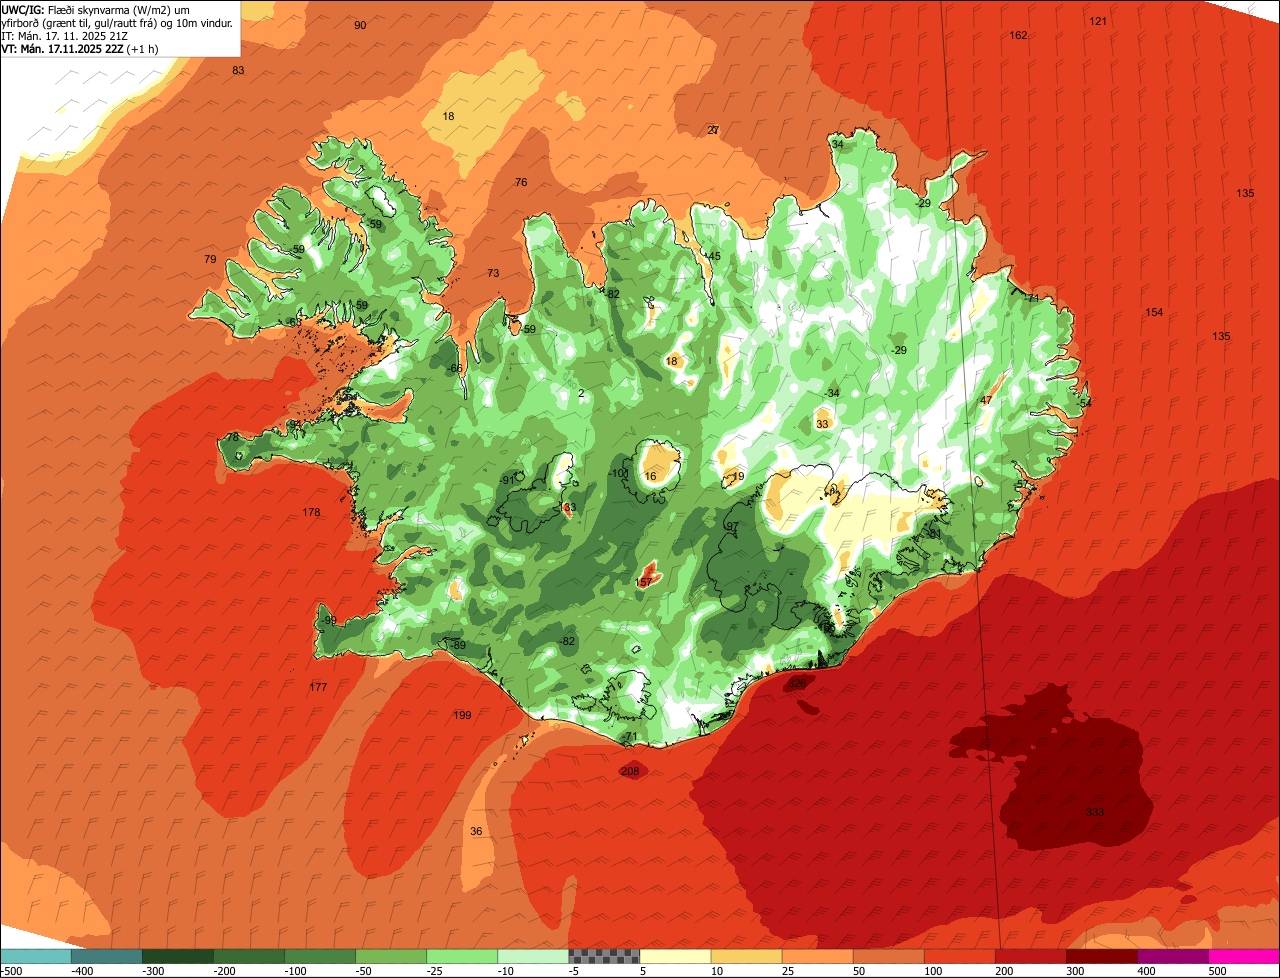Click the map value 73 in the northern bay
The width and height of the screenshot is (1280, 978).
(x=493, y=273)
